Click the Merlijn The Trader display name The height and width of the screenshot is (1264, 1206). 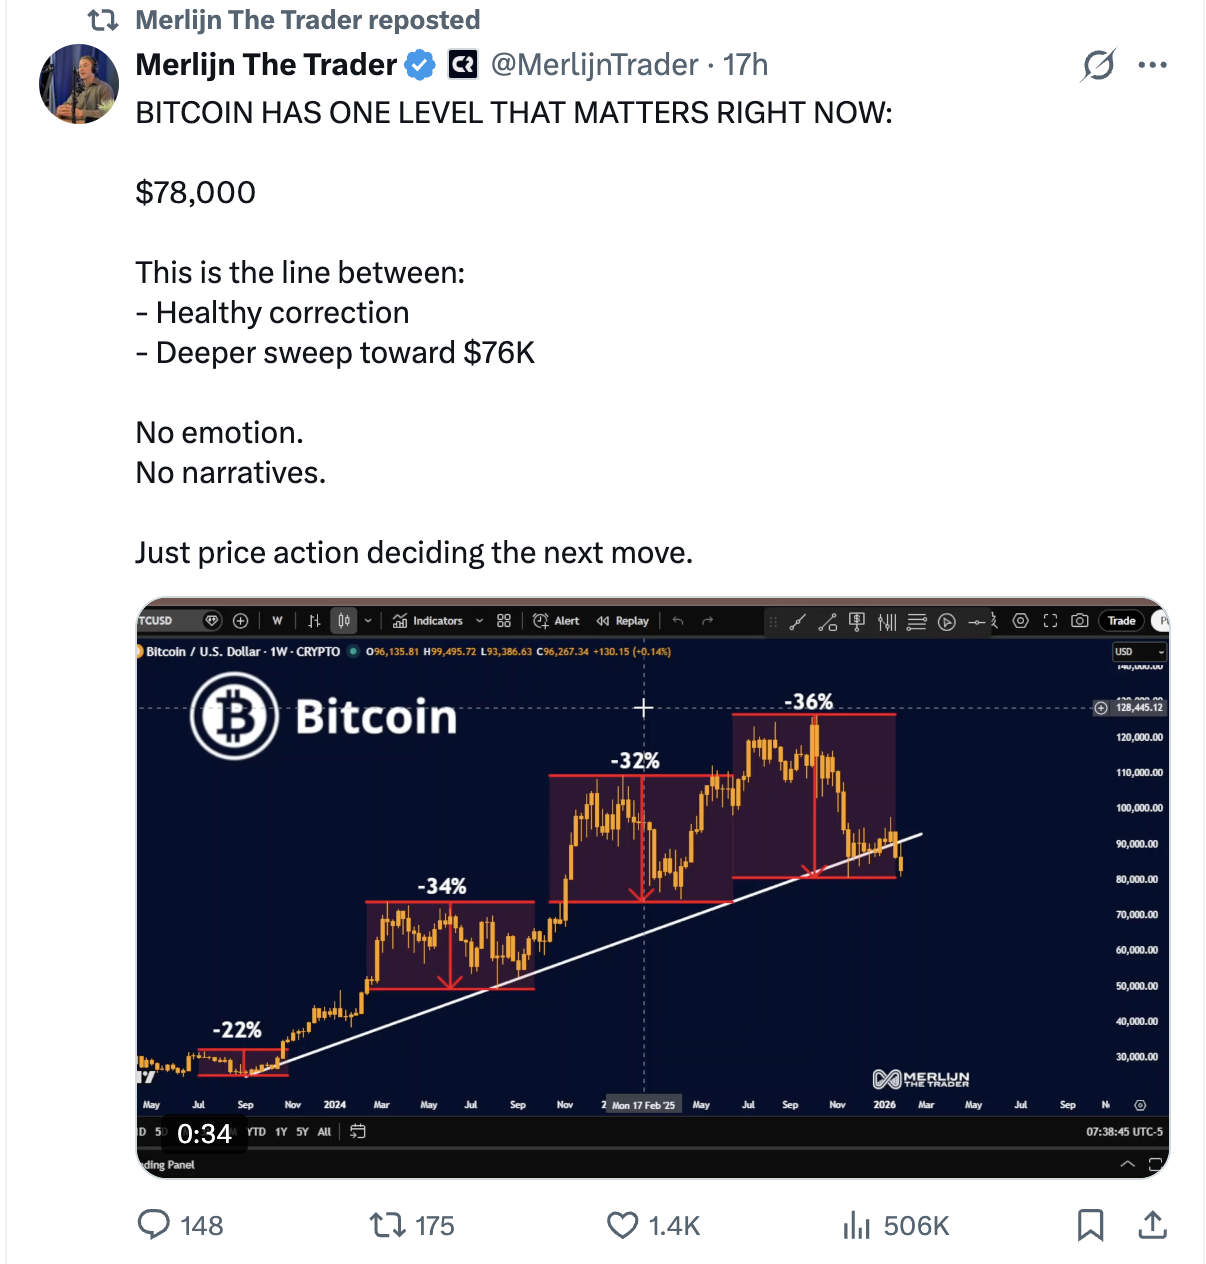[x=266, y=65]
